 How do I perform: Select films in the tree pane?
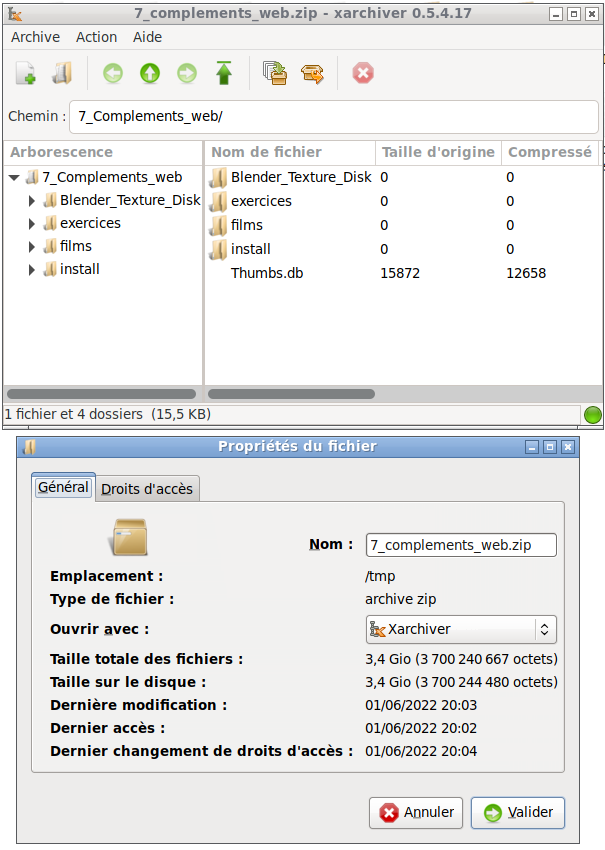pos(76,247)
